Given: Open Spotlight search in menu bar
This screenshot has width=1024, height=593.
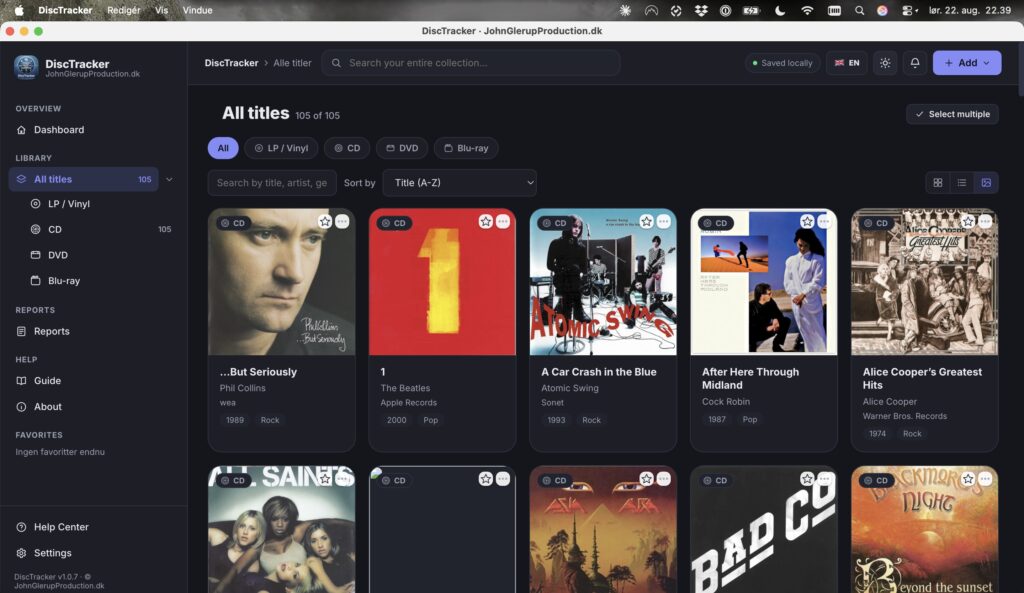Looking at the screenshot, I should click(859, 10).
